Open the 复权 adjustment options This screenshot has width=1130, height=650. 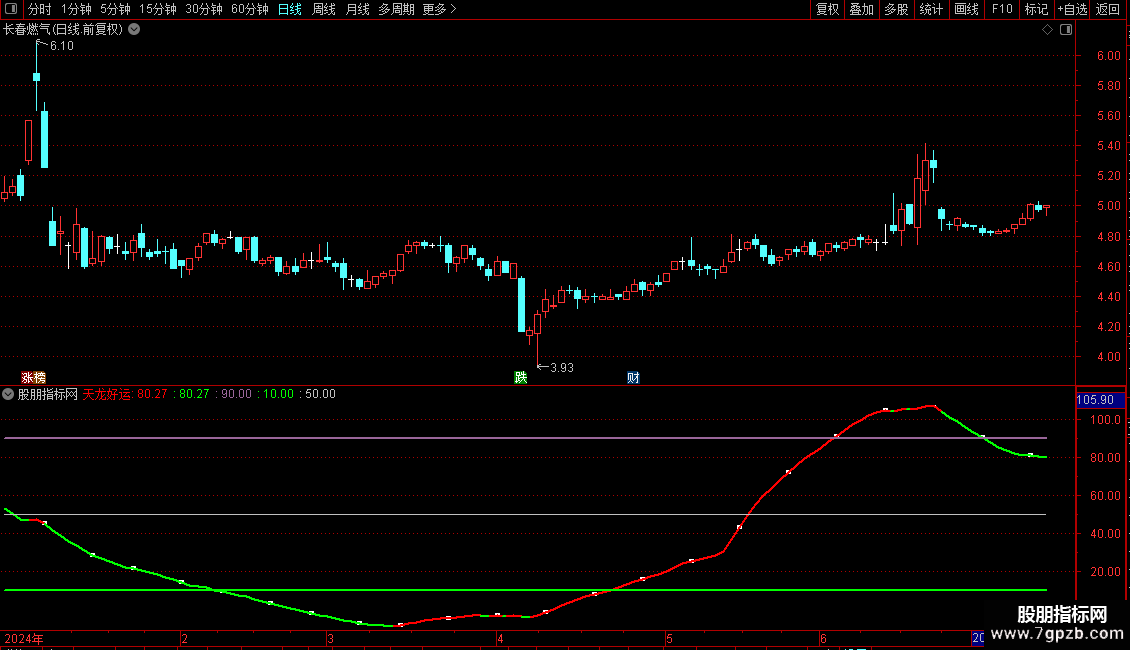(827, 9)
